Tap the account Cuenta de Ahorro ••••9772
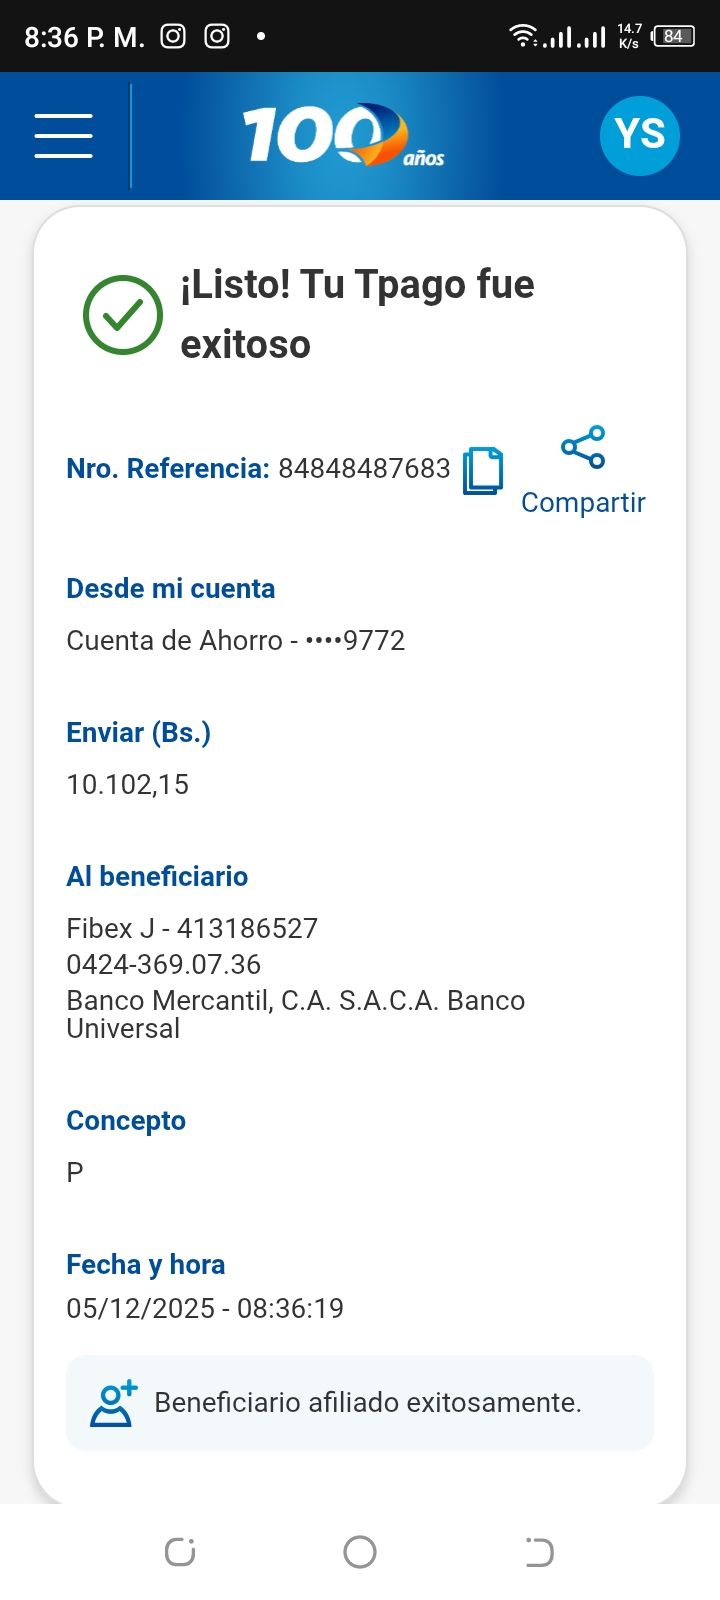Screen dimensions: 720x1600 (235, 640)
